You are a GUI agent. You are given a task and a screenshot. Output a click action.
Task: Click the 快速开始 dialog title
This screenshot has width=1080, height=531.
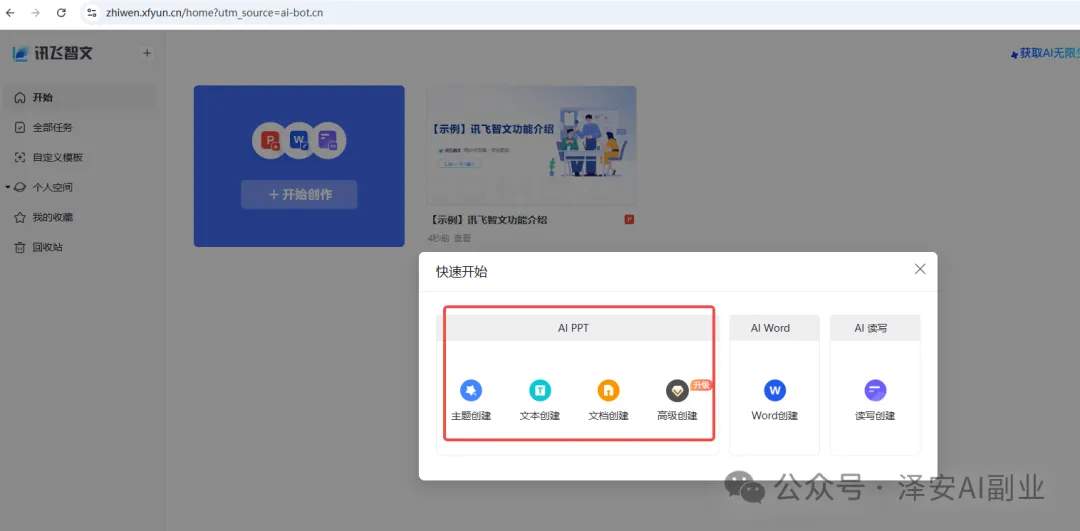[461, 272]
